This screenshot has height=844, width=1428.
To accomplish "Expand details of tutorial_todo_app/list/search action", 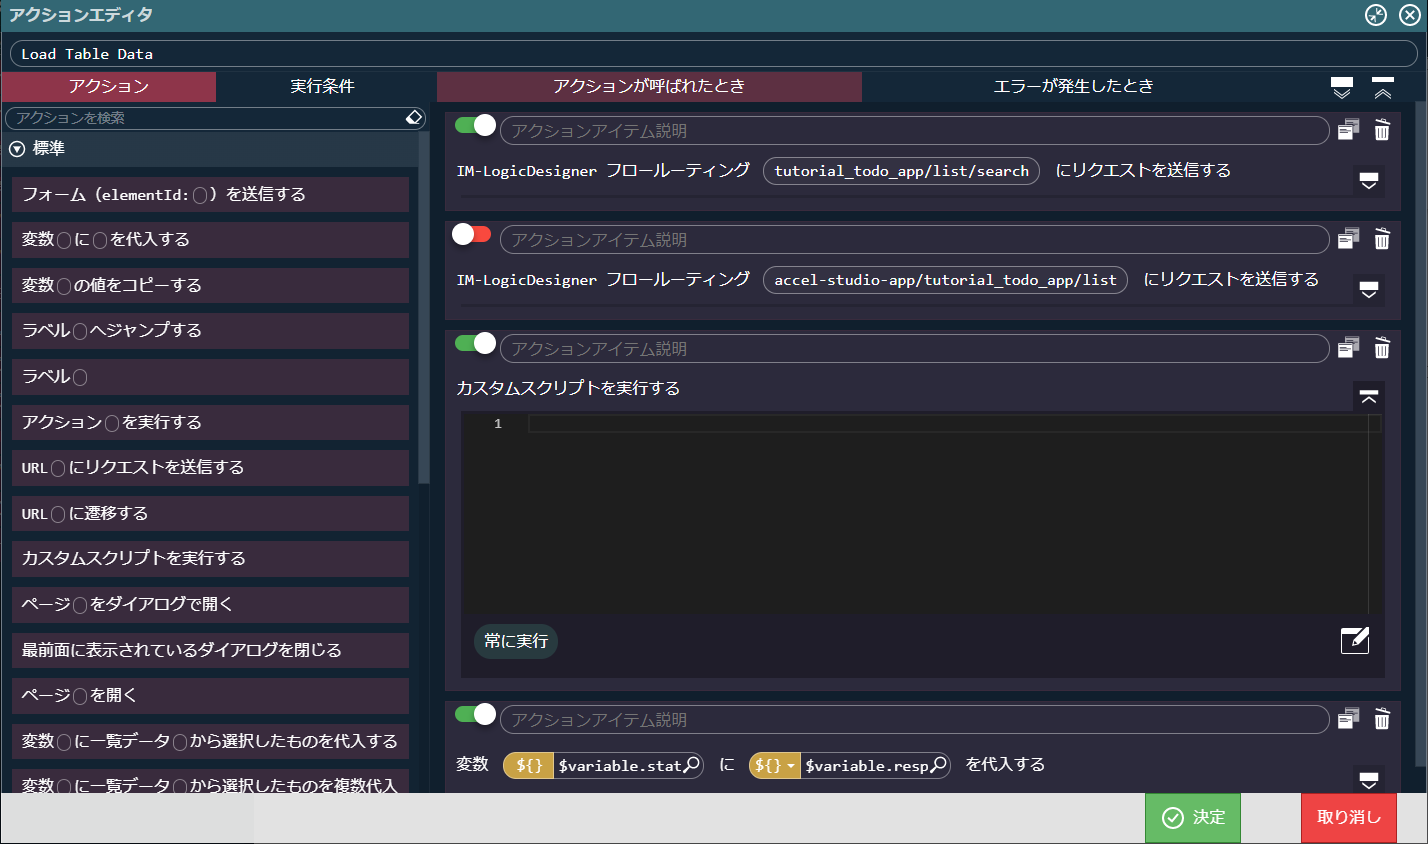I will coord(1369,181).
